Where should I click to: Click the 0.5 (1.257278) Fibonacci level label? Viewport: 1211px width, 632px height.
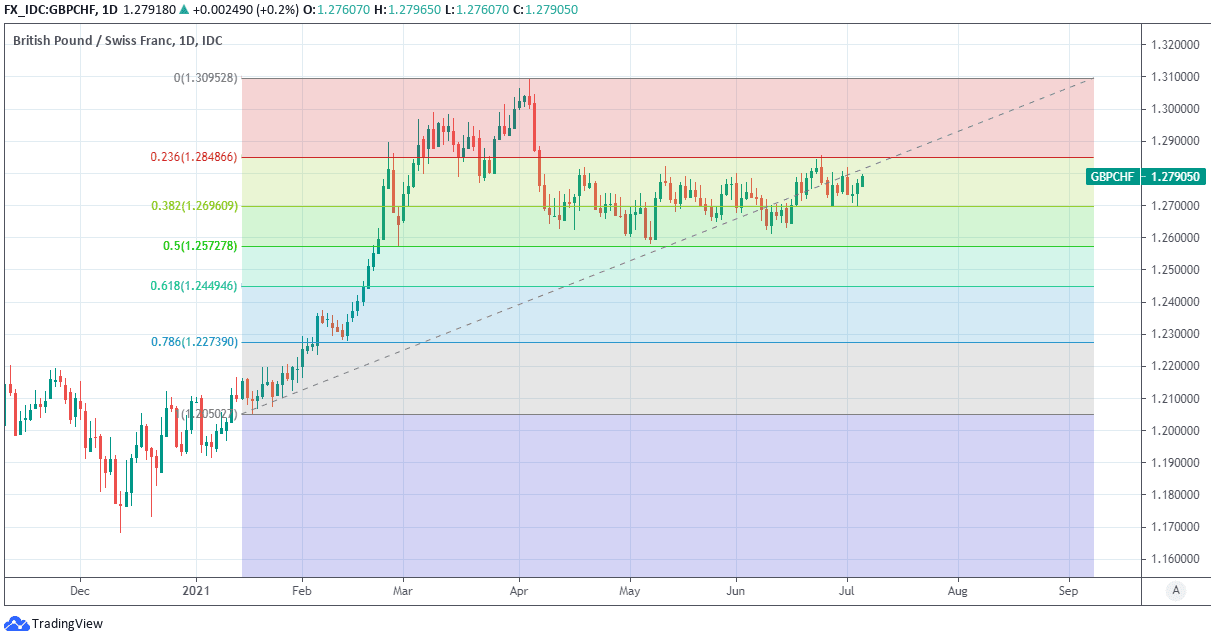coord(200,246)
